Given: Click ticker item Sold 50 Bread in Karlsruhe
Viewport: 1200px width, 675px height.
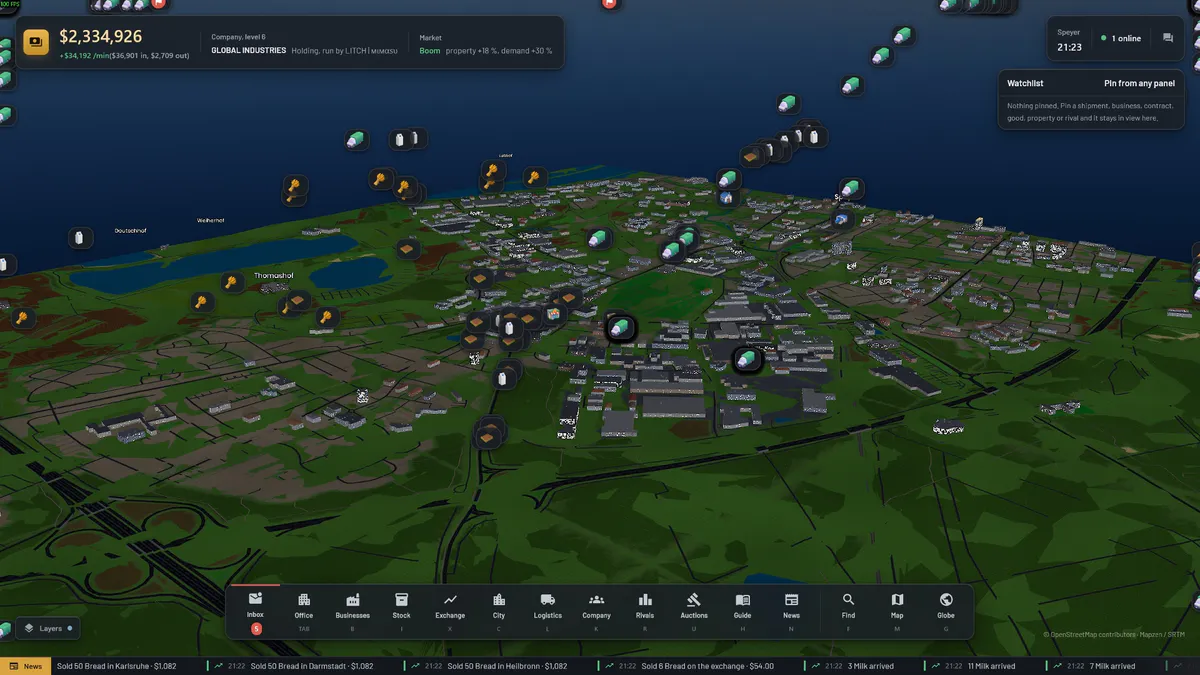Looking at the screenshot, I should tap(116, 666).
